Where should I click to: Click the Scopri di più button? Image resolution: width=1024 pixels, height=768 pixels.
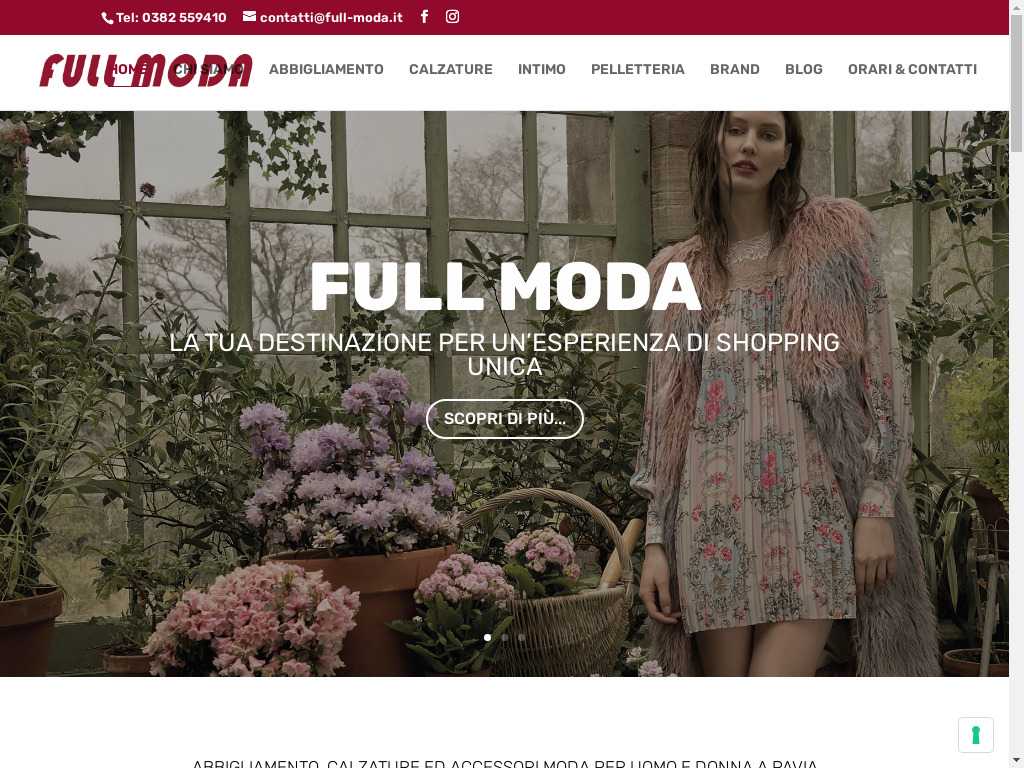point(505,419)
